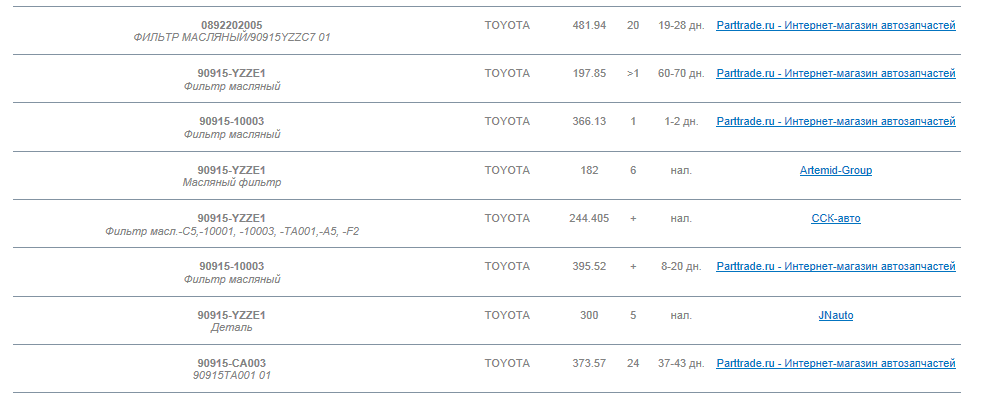Viewport: 994px width, 402px height.
Task: Open Parttrade.ru link for 90915-CA003
Action: pyautogui.click(x=836, y=363)
